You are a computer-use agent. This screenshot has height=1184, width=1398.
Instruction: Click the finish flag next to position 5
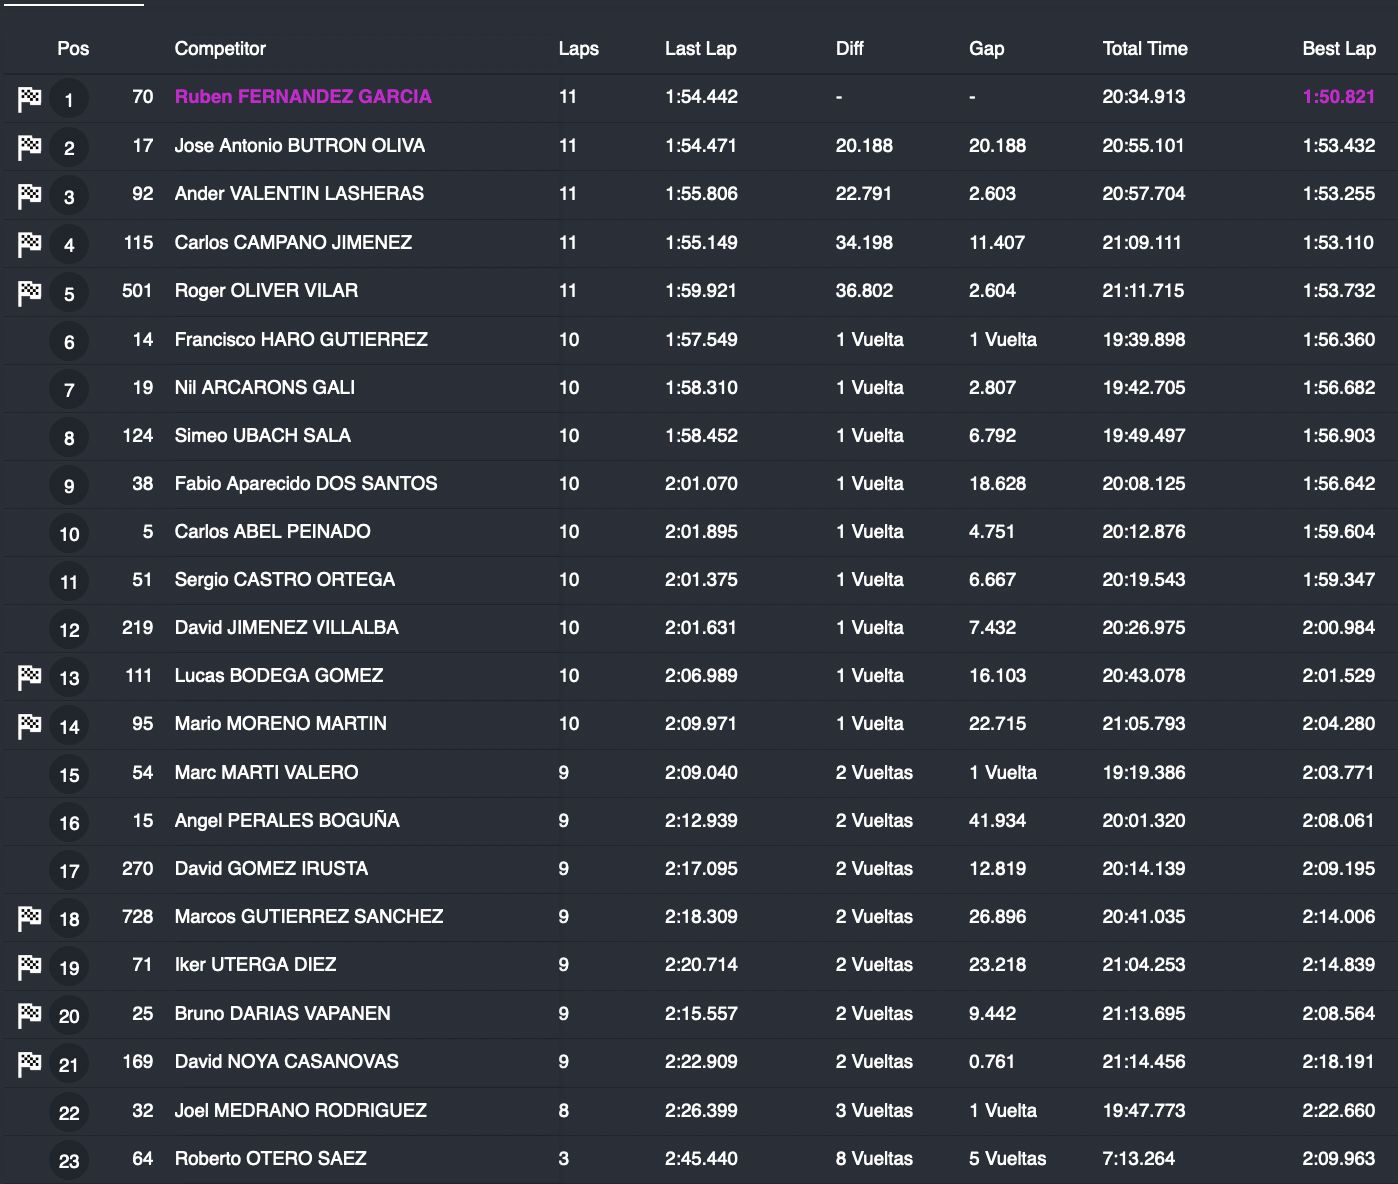[30, 292]
